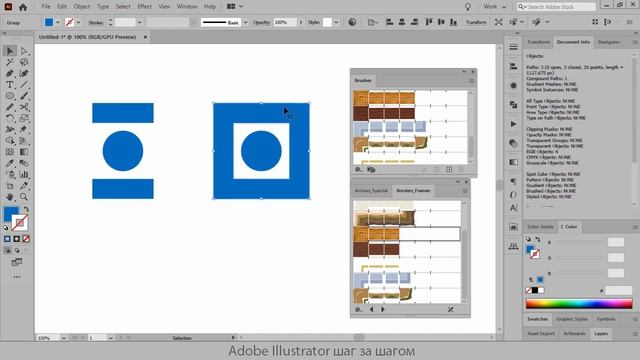The width and height of the screenshot is (640, 360).
Task: Expand the Basic brush definition dropdown
Action: click(x=245, y=22)
